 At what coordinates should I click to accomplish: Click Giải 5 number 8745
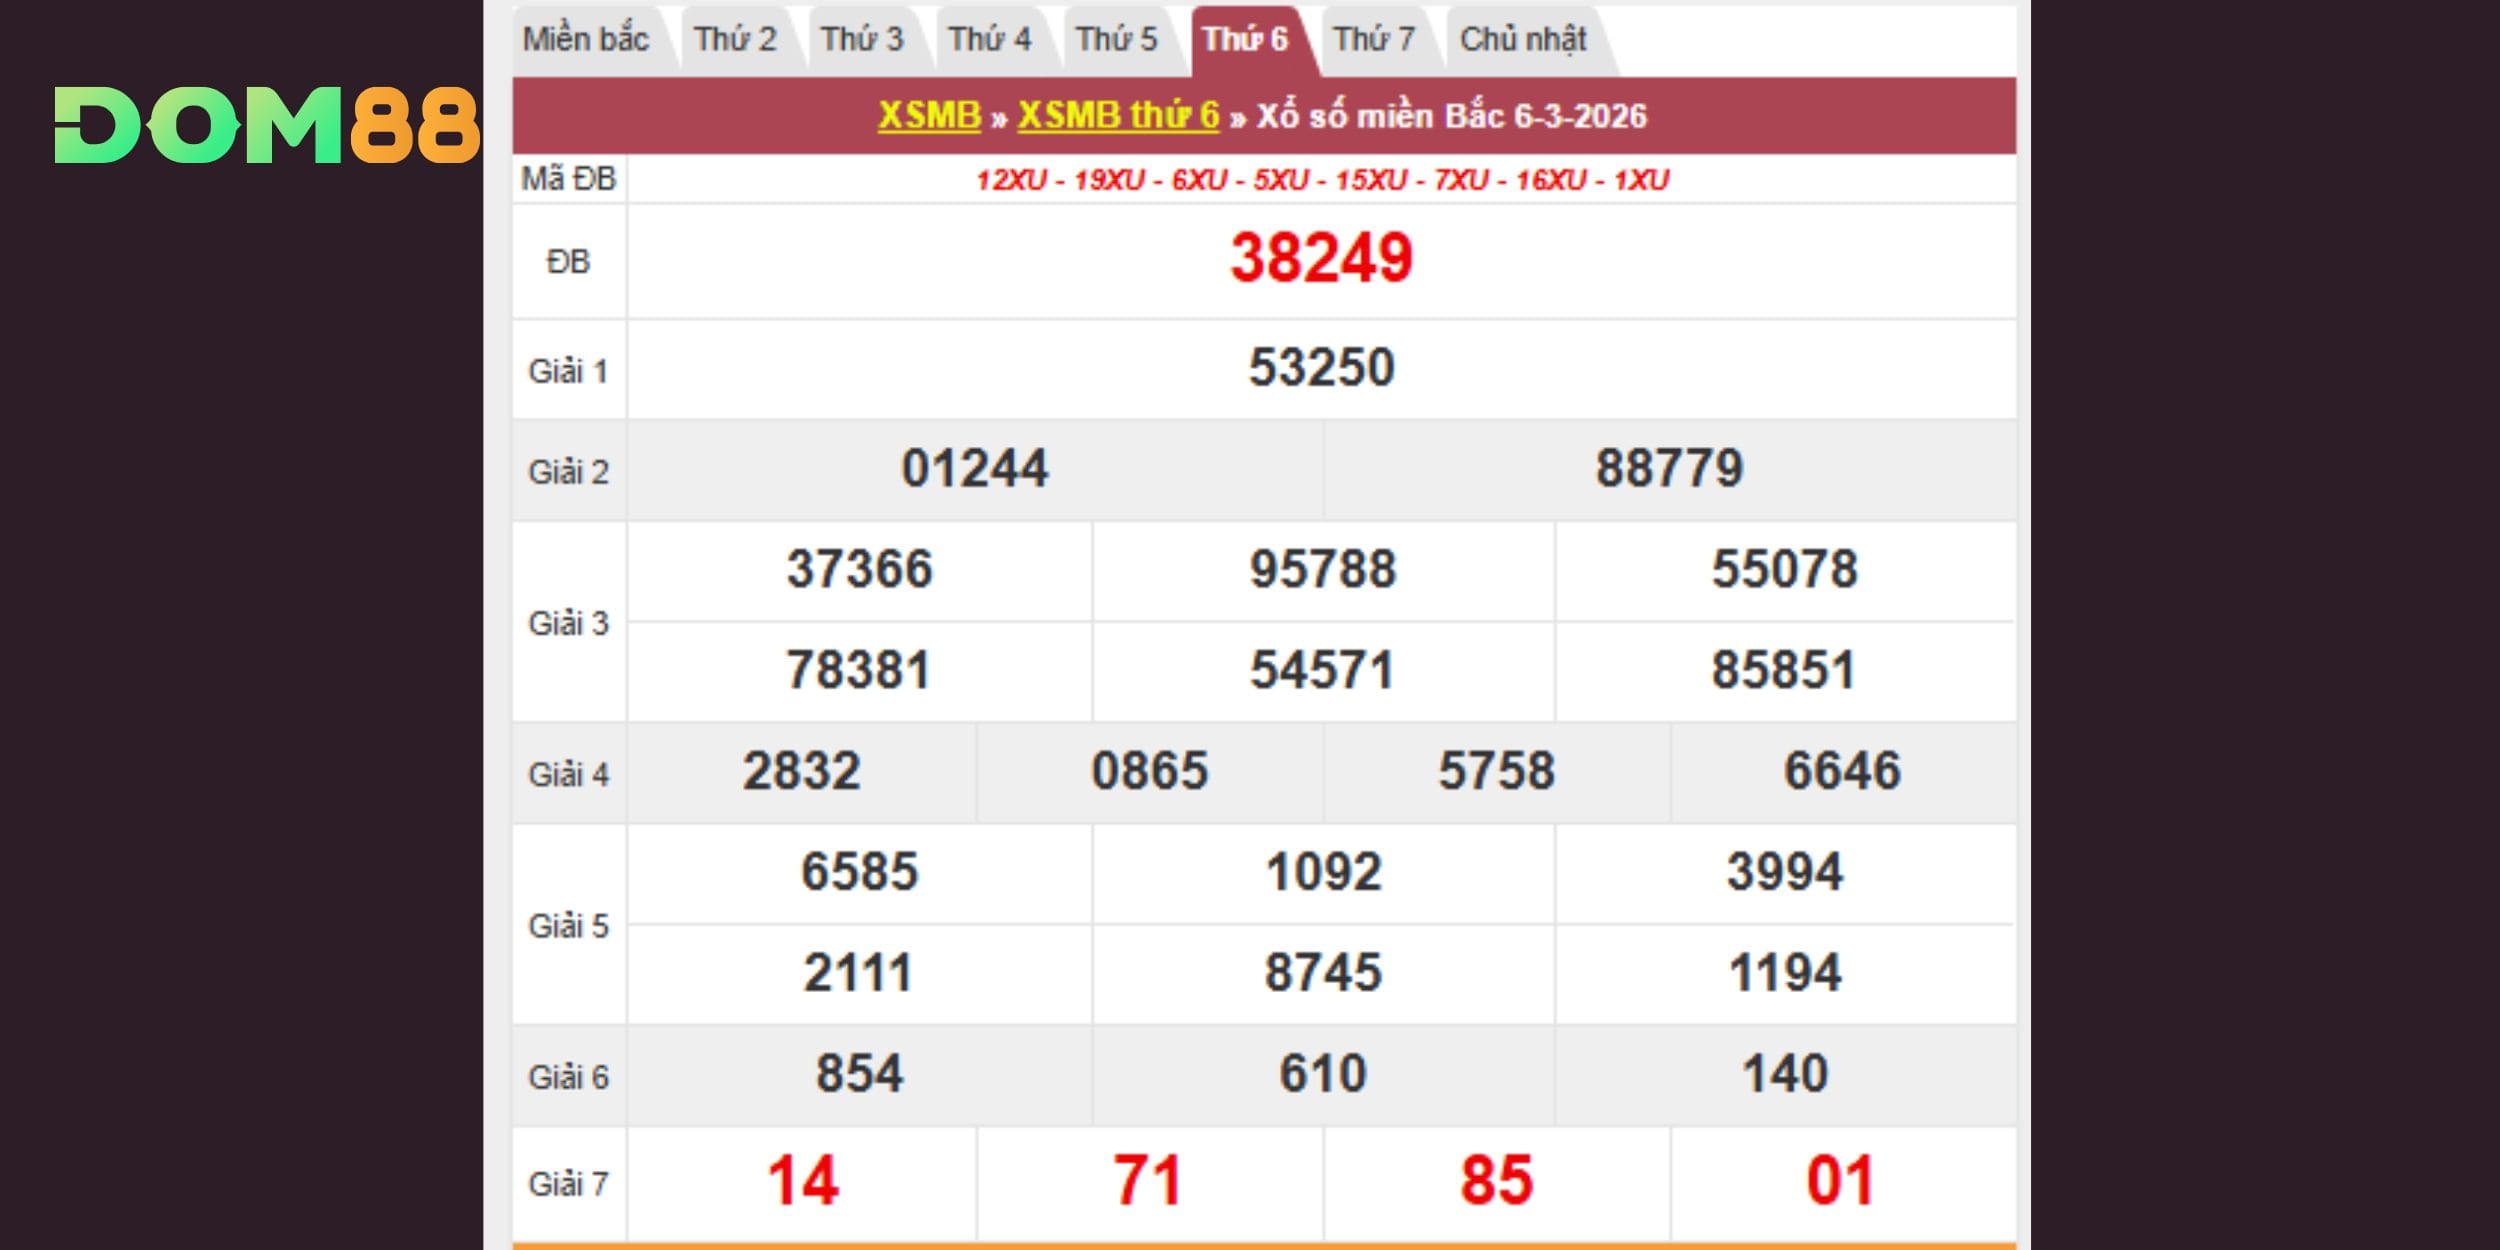coord(1322,973)
